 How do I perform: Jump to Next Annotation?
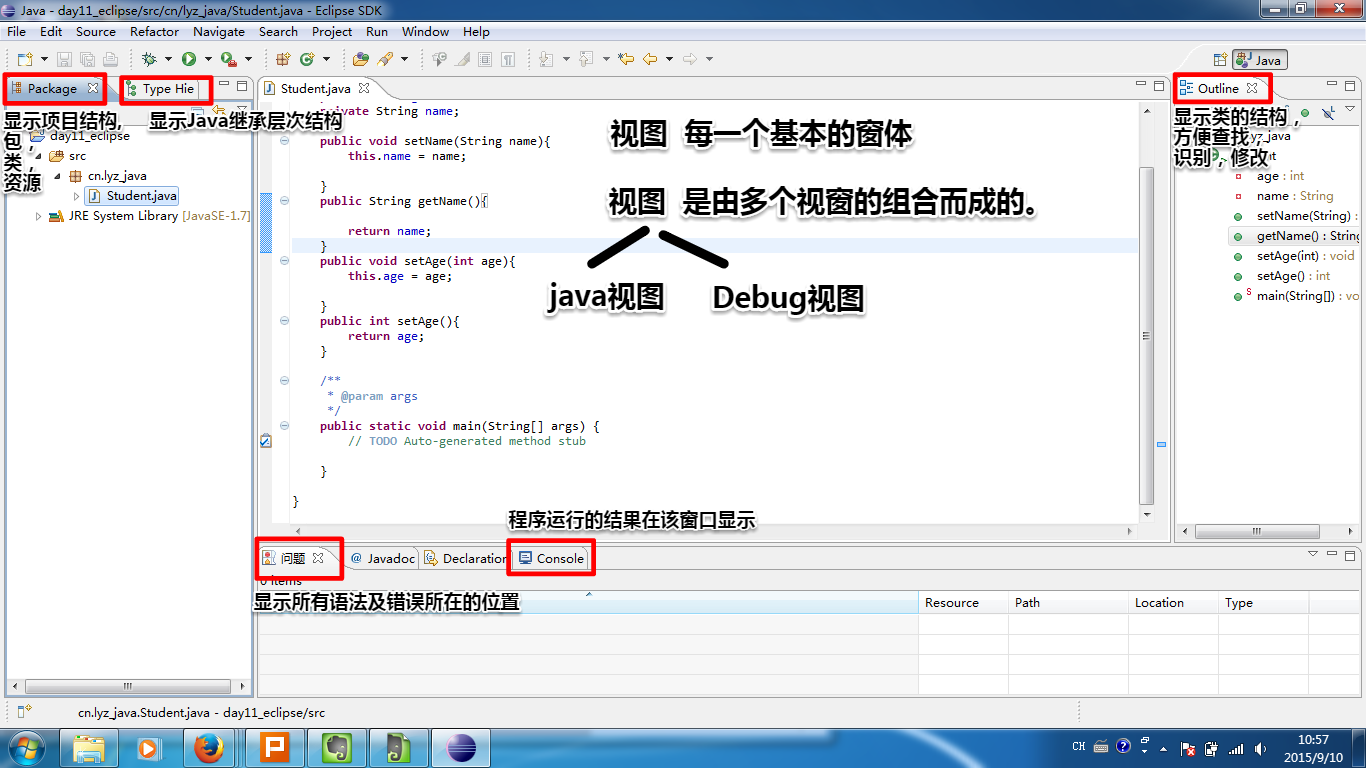pos(546,59)
